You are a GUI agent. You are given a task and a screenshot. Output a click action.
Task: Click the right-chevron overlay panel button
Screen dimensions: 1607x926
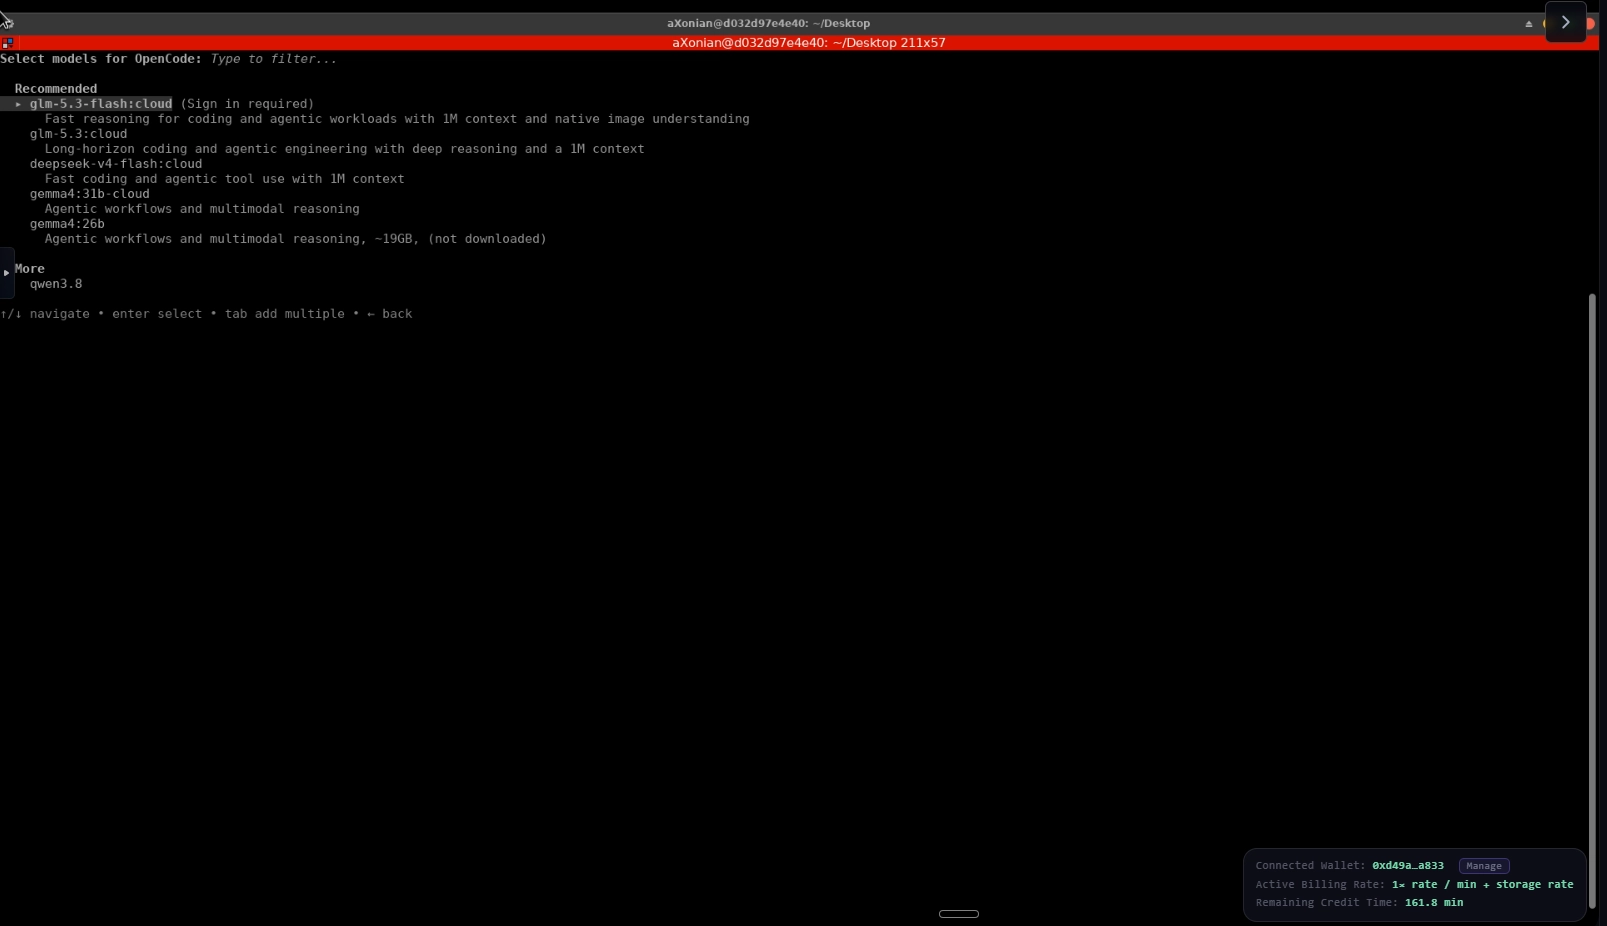click(x=1565, y=22)
